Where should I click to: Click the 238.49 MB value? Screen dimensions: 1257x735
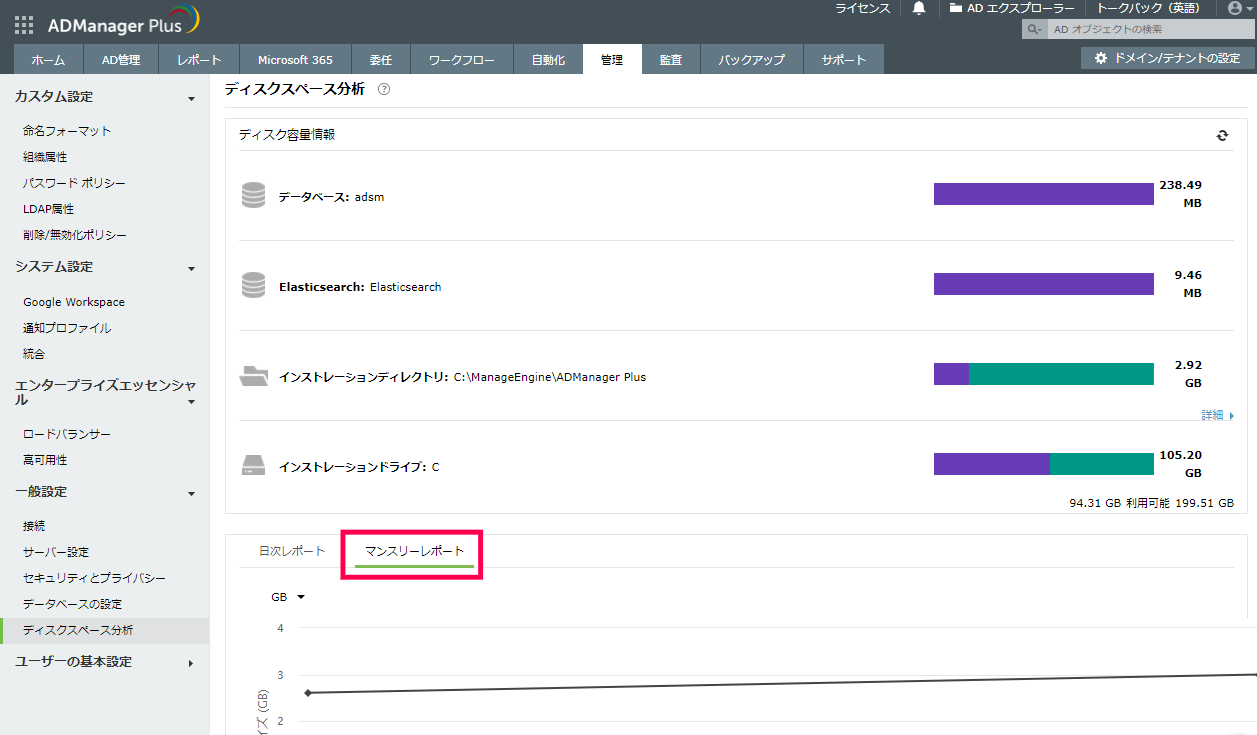pyautogui.click(x=1180, y=194)
